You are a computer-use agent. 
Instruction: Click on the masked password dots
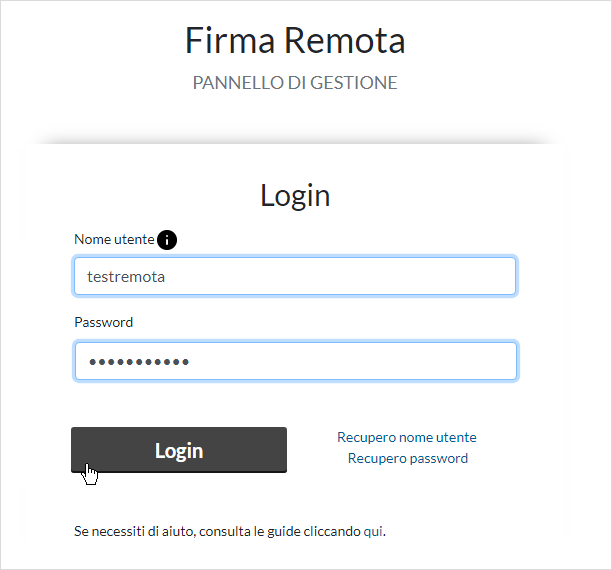[139, 362]
